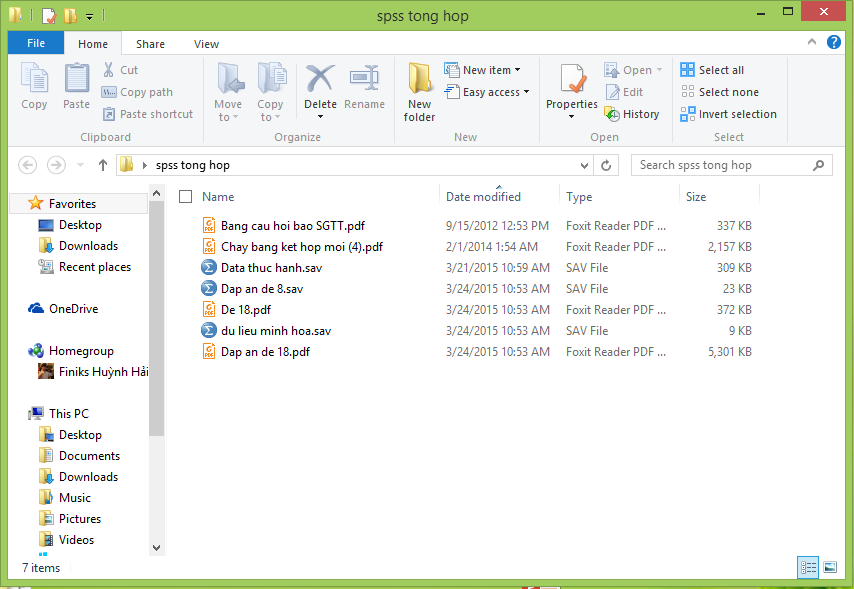Click the Edit button in Open group
The image size is (854, 589).
click(x=624, y=92)
